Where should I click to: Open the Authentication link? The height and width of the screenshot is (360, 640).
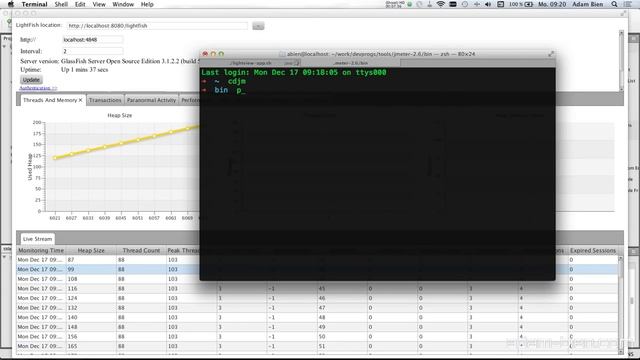click(x=38, y=88)
